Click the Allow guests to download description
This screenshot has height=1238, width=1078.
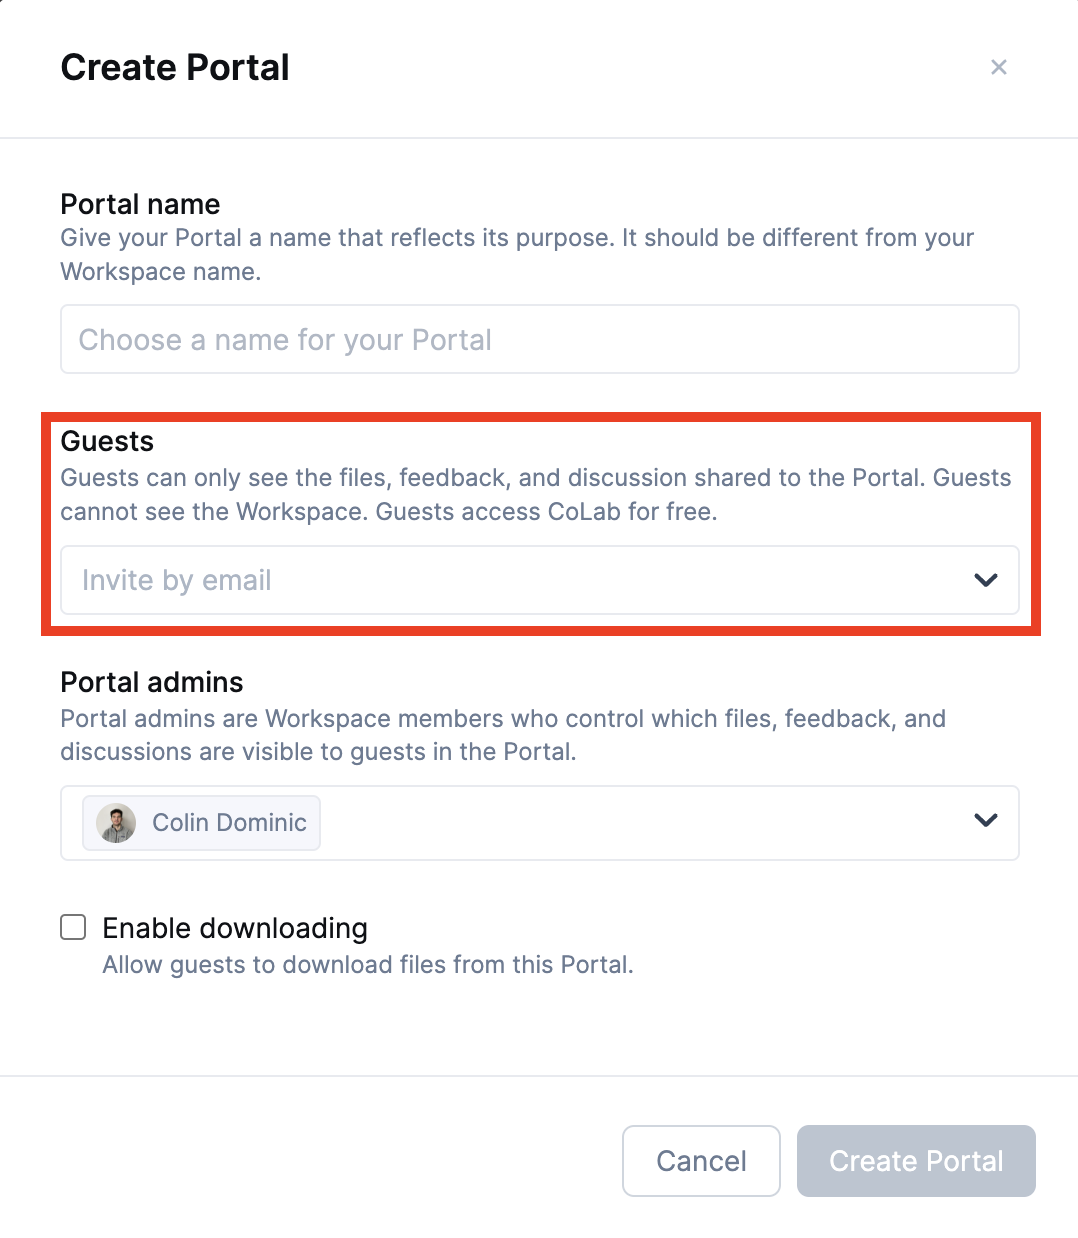368,965
